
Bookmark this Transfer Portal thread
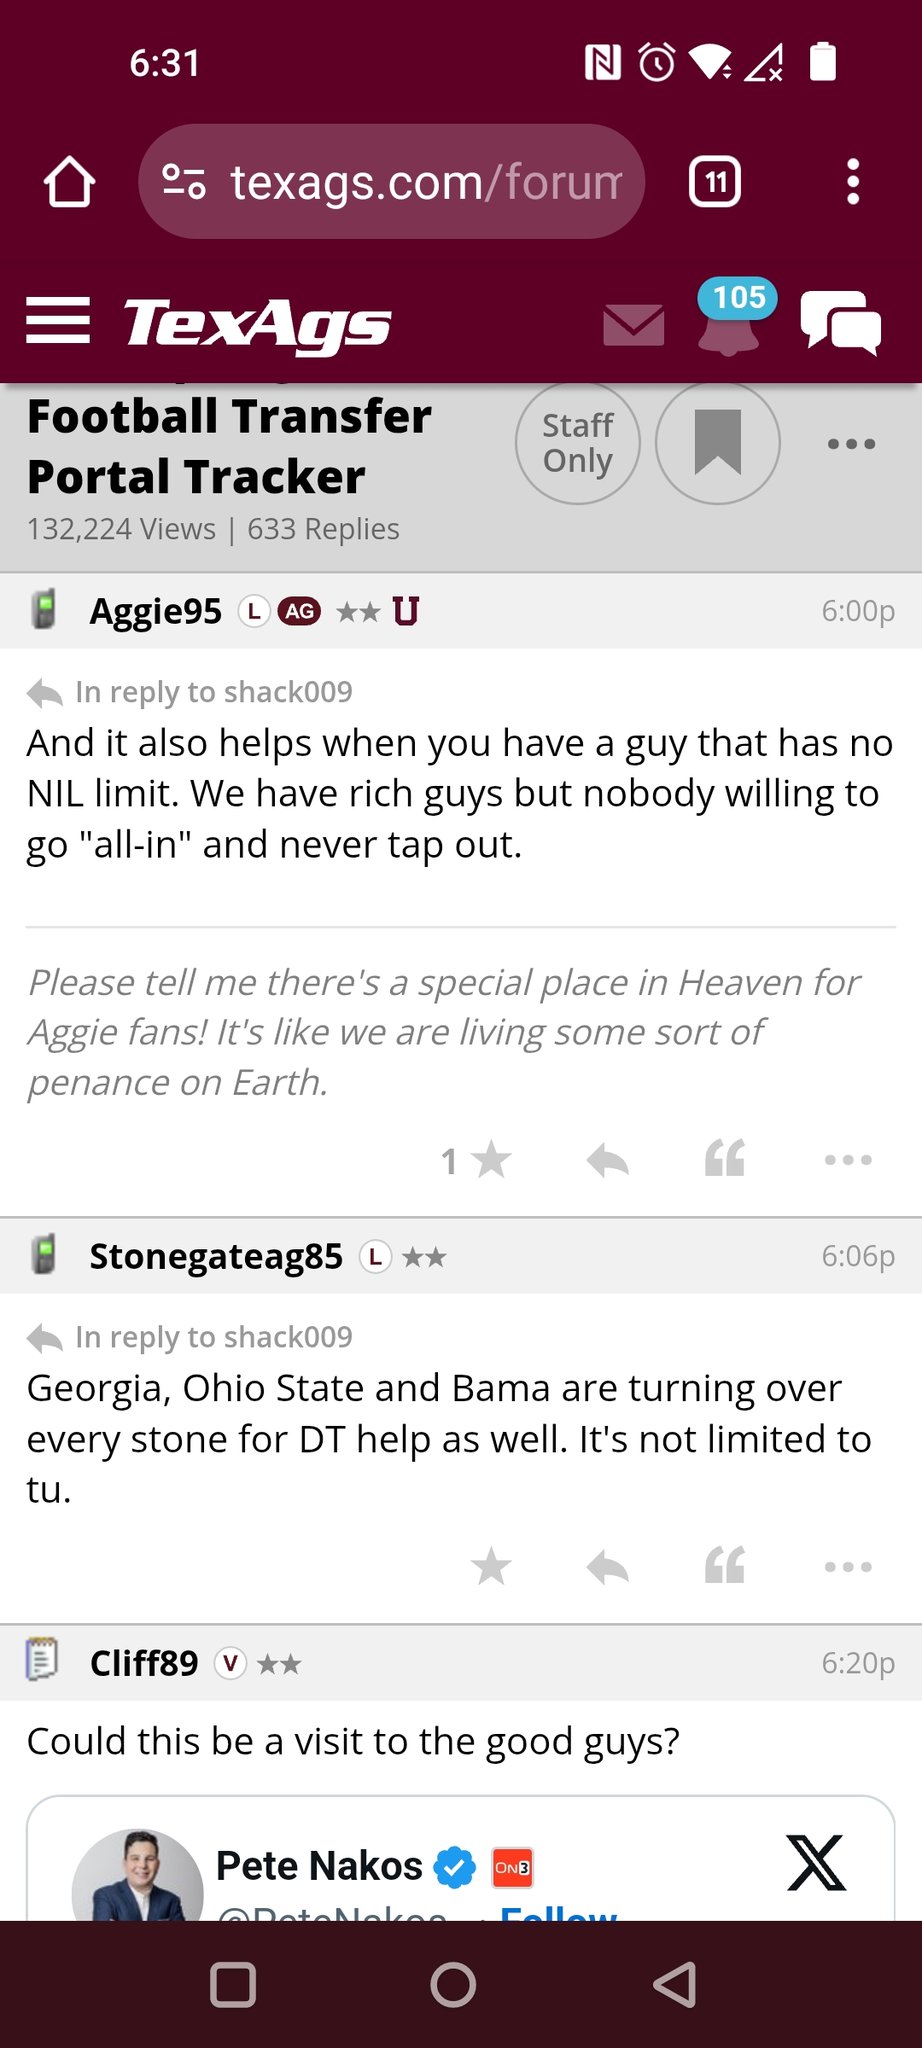[717, 443]
